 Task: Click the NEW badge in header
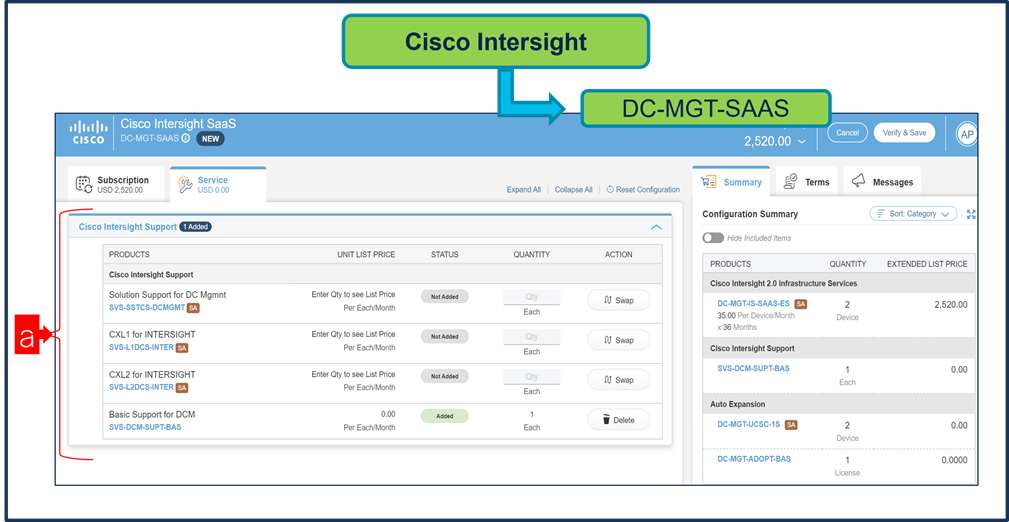coord(210,138)
